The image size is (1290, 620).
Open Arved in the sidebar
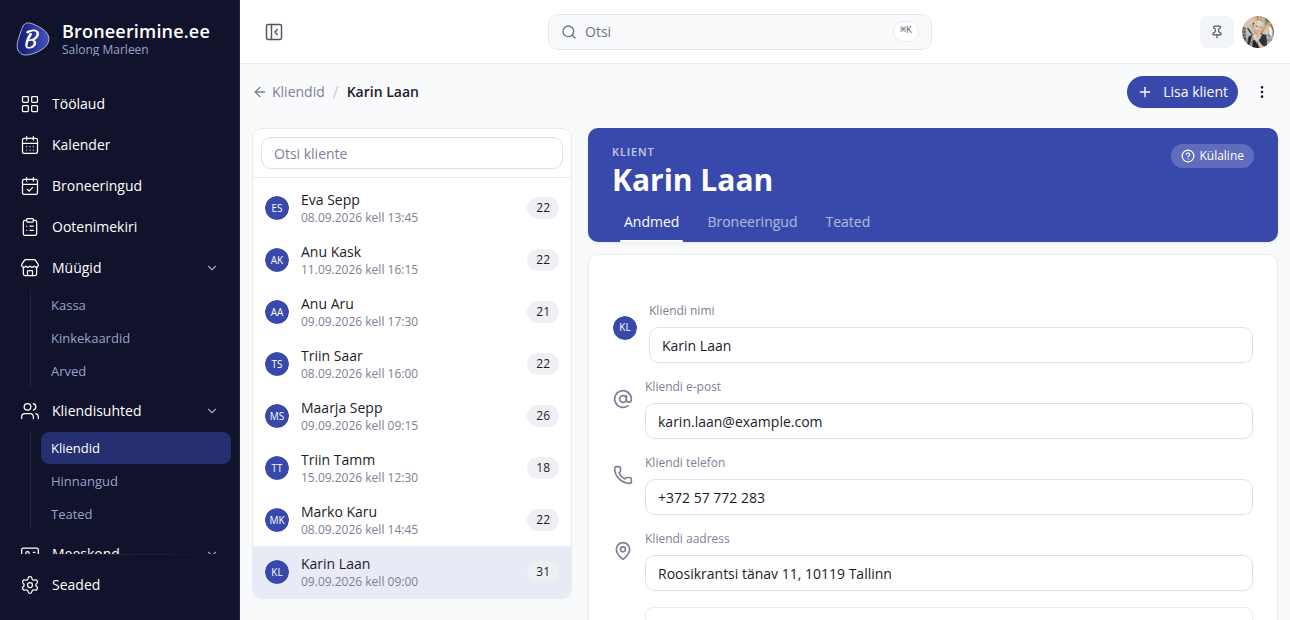135,372
